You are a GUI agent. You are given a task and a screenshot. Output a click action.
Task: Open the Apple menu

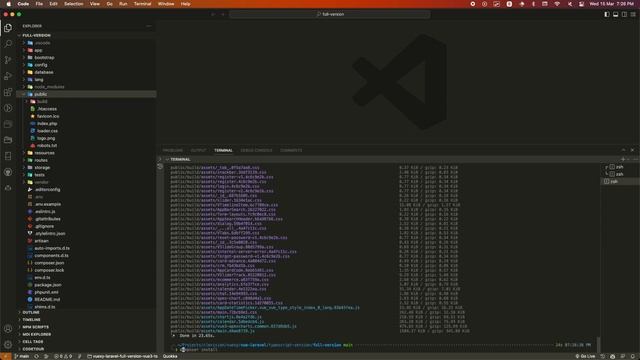[8, 4]
